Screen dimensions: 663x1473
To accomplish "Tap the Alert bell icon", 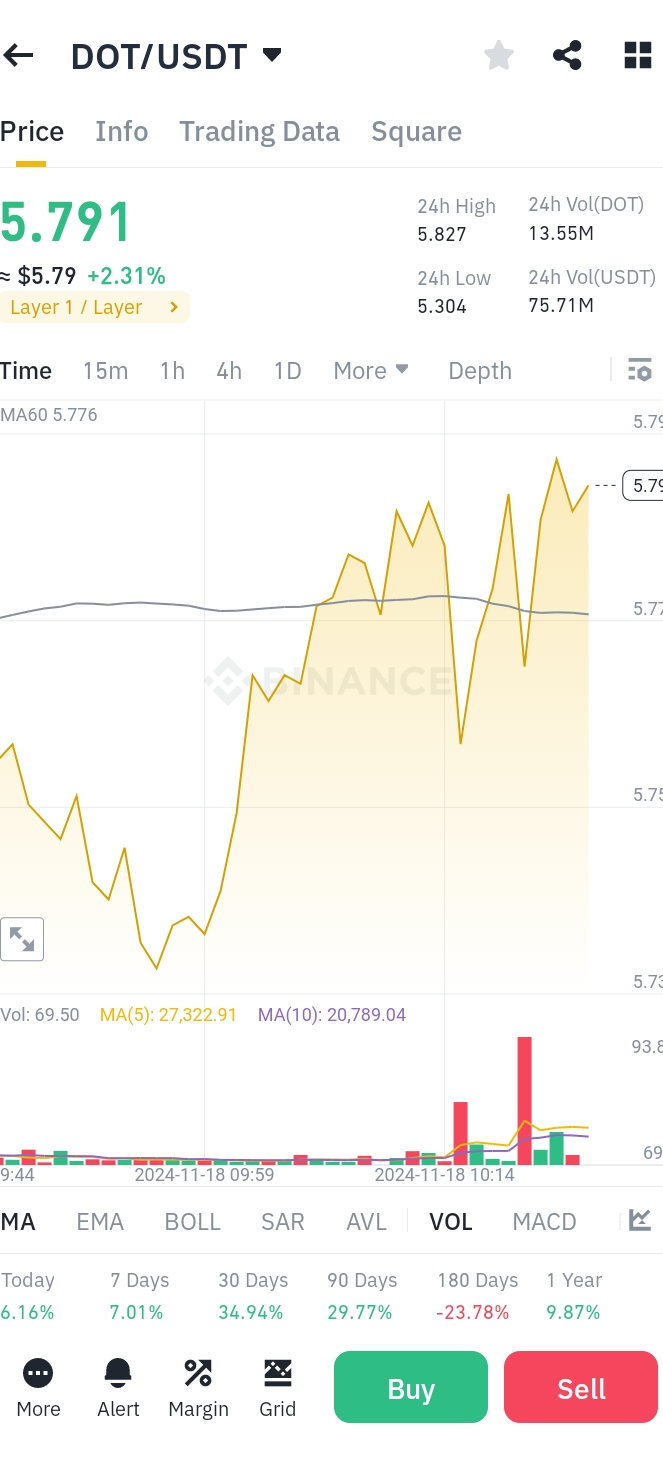I will pos(118,1387).
